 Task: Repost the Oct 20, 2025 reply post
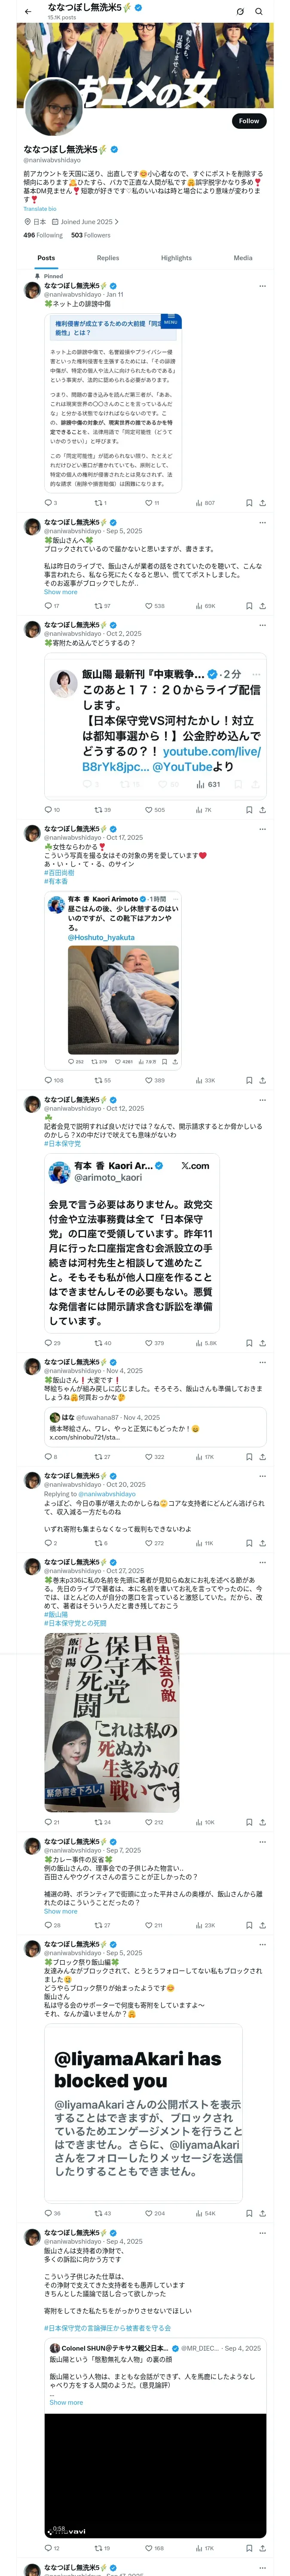pos(98,1543)
